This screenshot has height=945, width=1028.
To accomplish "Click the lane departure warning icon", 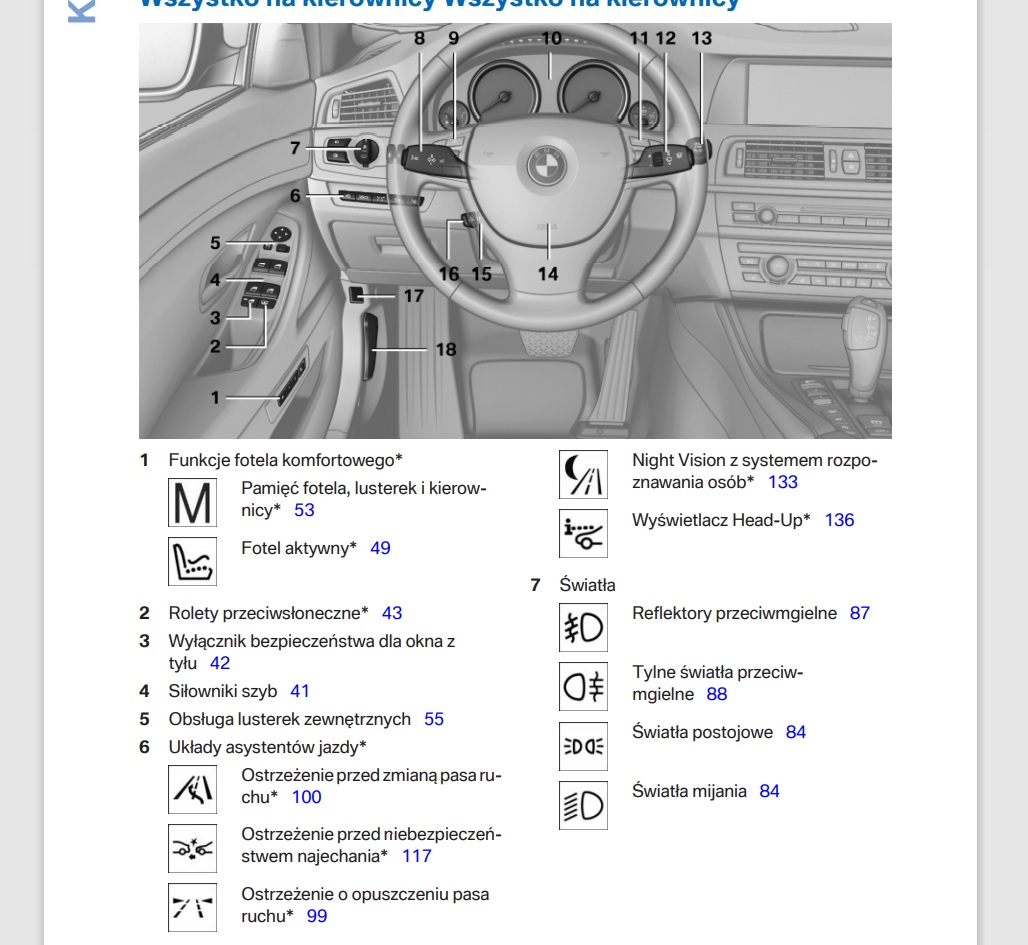I will pos(192,908).
